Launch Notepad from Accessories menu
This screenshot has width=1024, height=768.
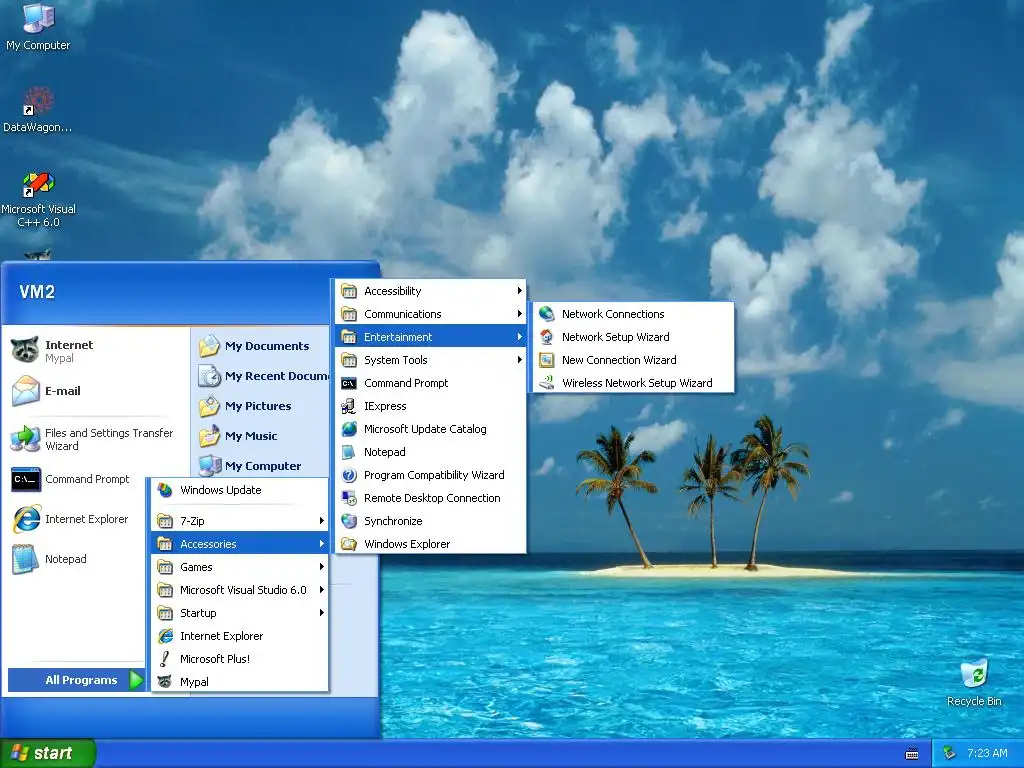coord(431,452)
